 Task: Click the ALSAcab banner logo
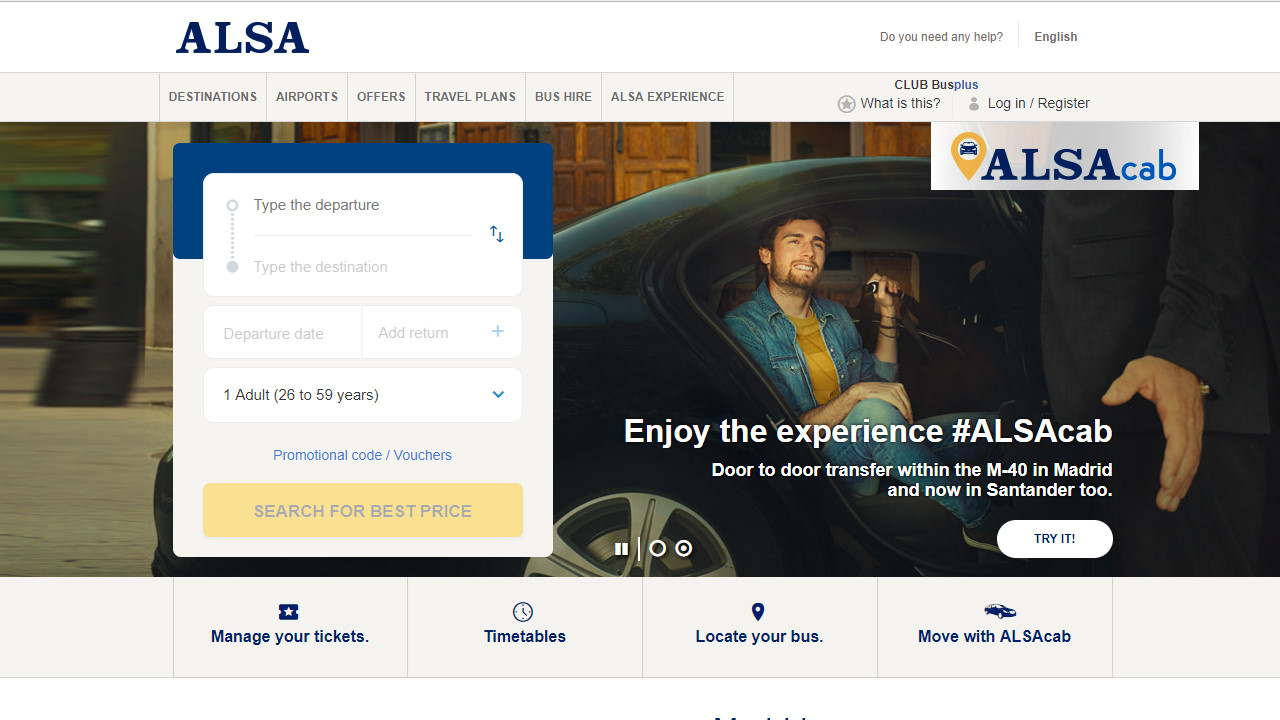1065,156
